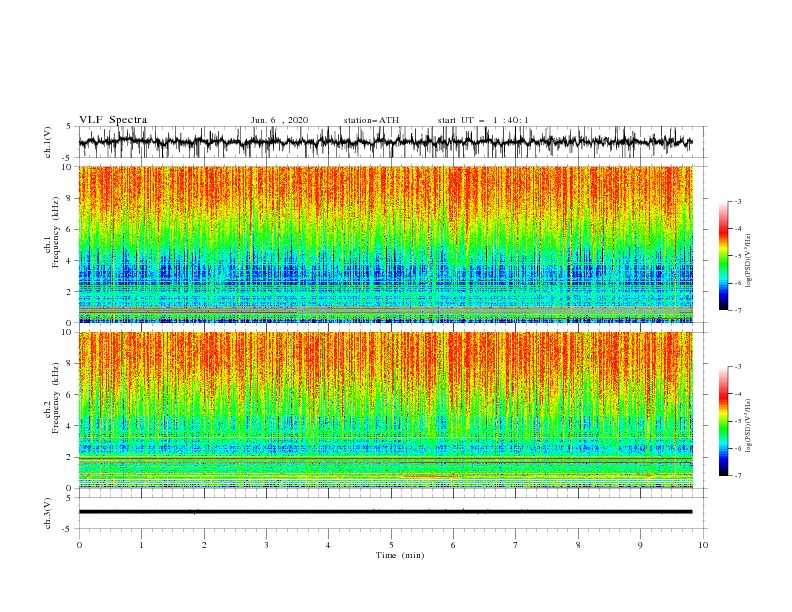Click the ch.1 "Frequency (kHz)" axis label

(x=55, y=232)
